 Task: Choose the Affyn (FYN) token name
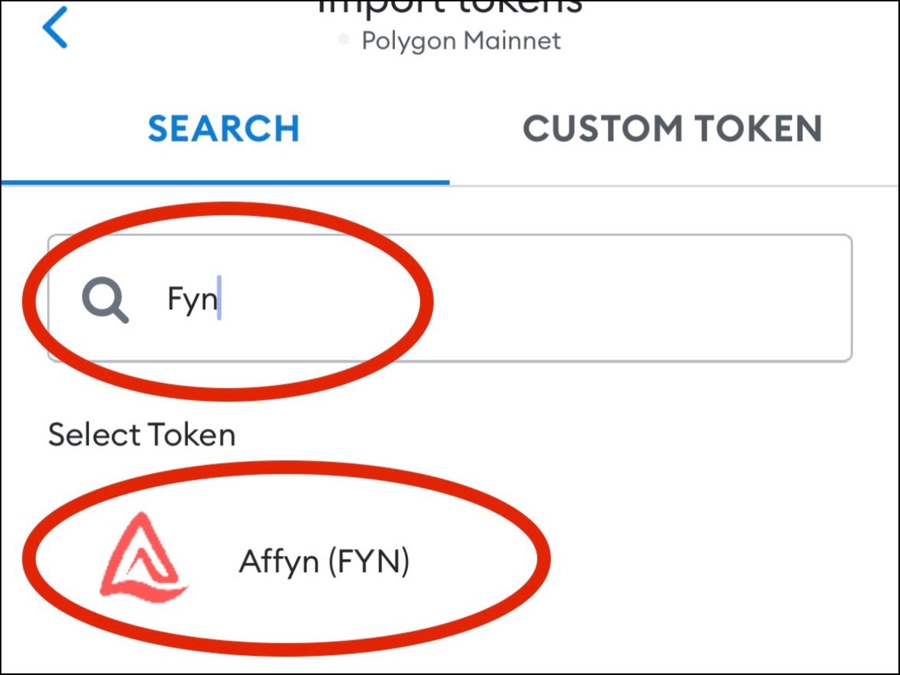324,561
